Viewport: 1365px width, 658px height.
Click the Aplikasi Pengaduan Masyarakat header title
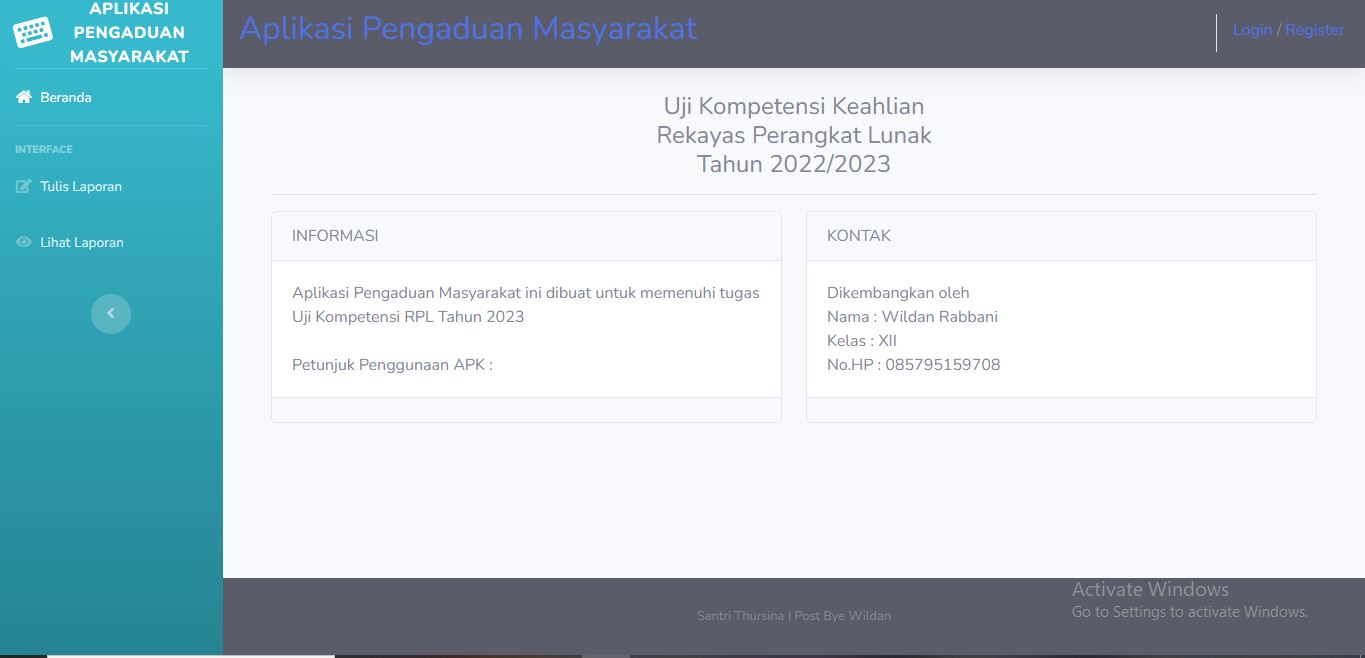(468, 28)
